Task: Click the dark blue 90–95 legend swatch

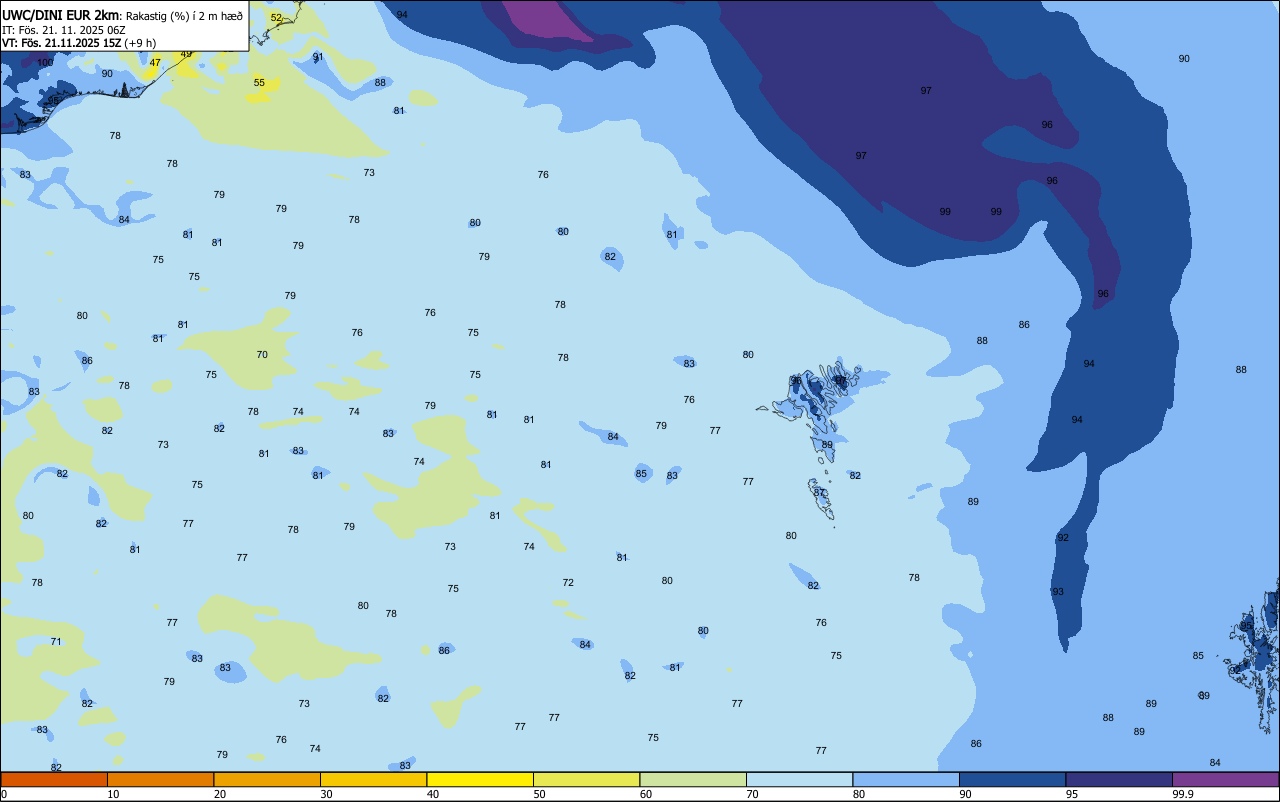Action: coord(1012,779)
